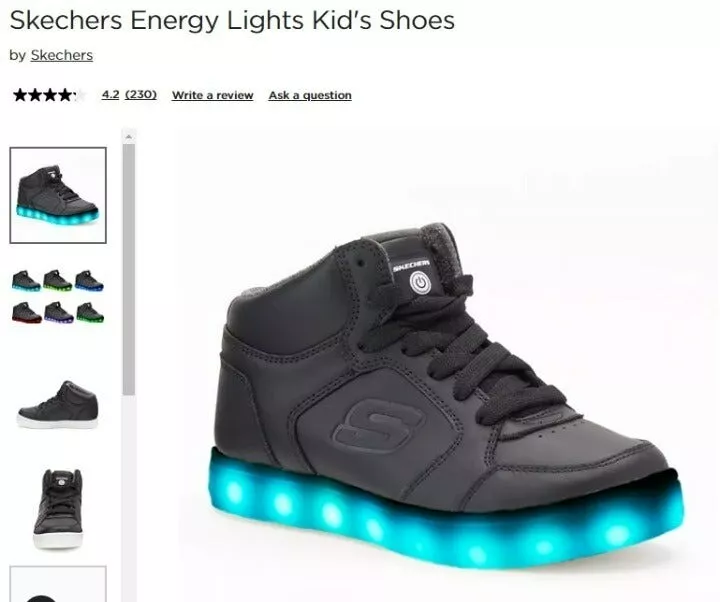Click the thumbnail list scrollbar handle
This screenshot has height=602, width=720.
(x=129, y=270)
